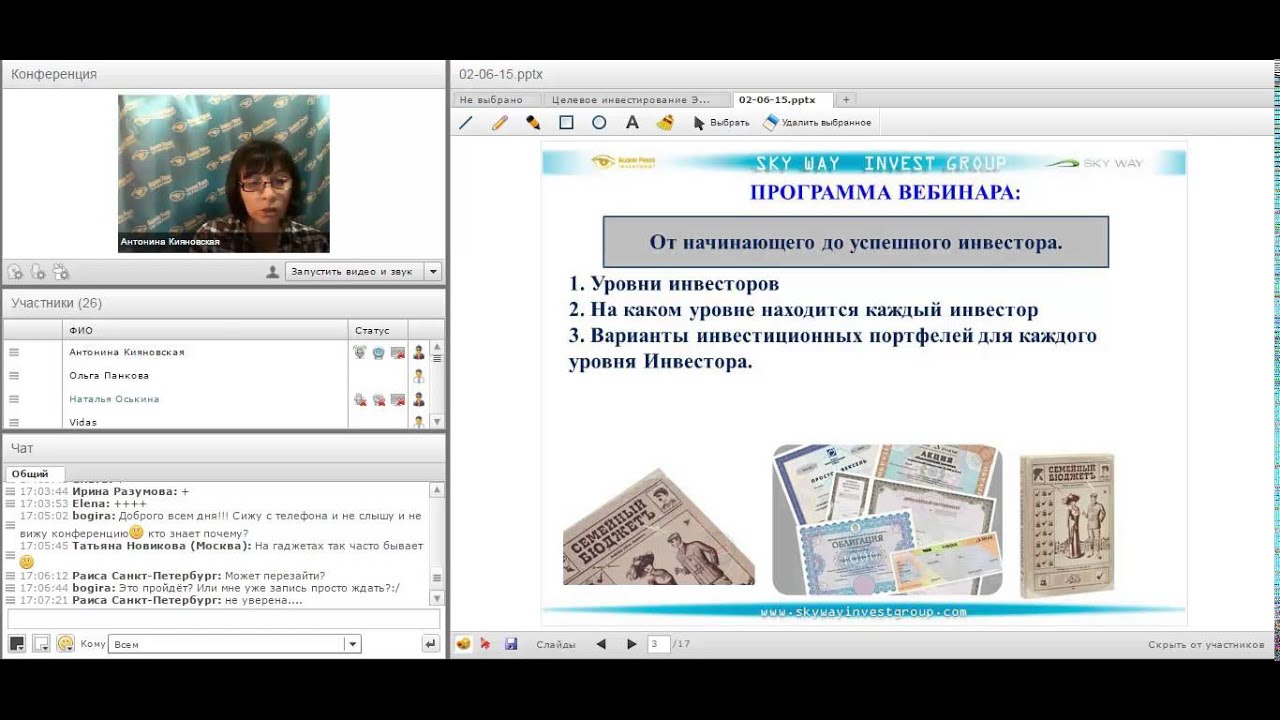The image size is (1280, 720).
Task: Add new document tab with plus
Action: 846,100
